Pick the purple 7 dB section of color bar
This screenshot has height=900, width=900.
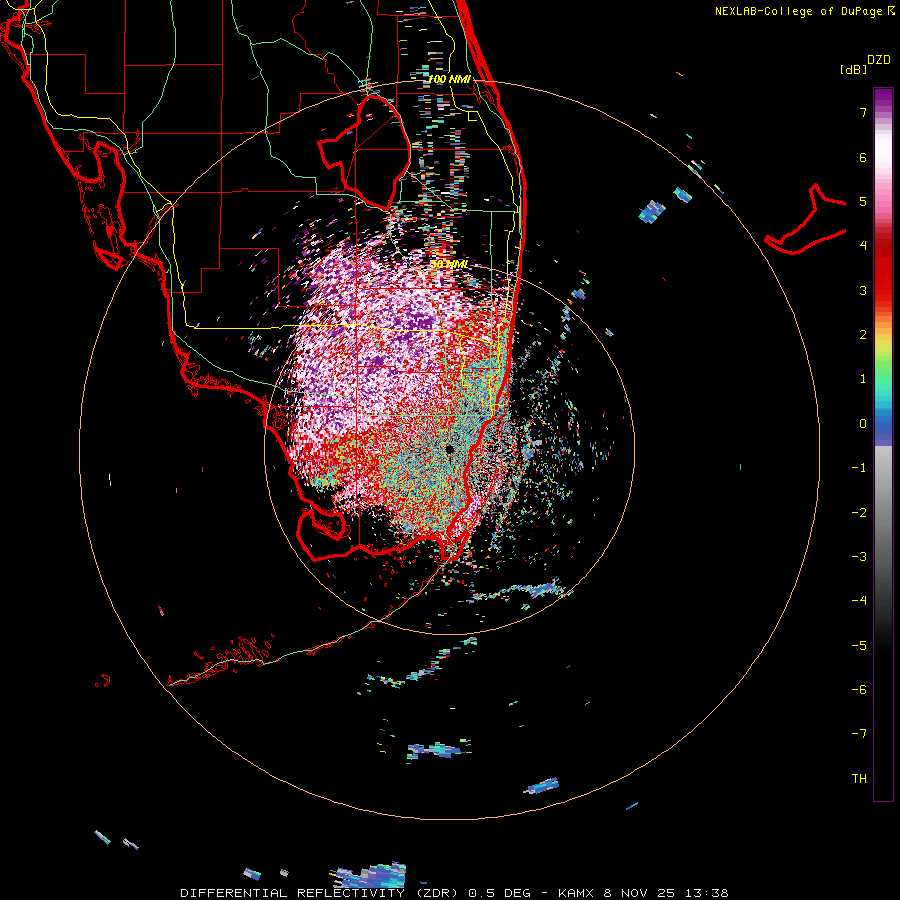(883, 112)
